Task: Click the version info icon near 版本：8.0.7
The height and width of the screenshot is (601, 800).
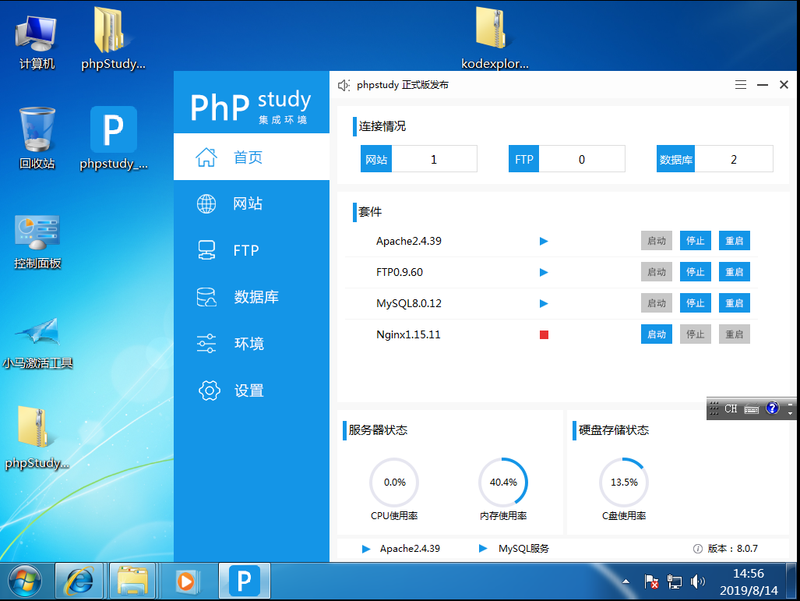Action: tap(697, 549)
